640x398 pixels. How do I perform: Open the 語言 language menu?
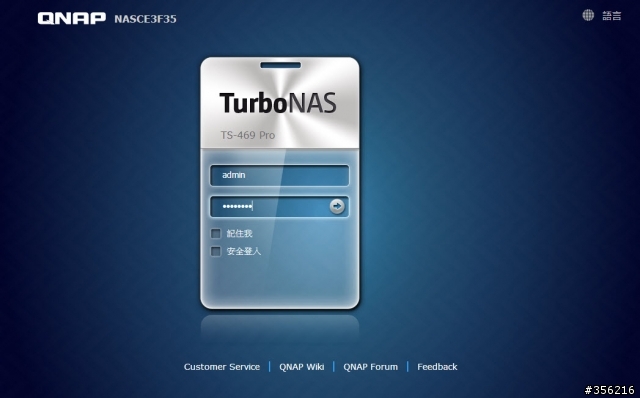612,16
